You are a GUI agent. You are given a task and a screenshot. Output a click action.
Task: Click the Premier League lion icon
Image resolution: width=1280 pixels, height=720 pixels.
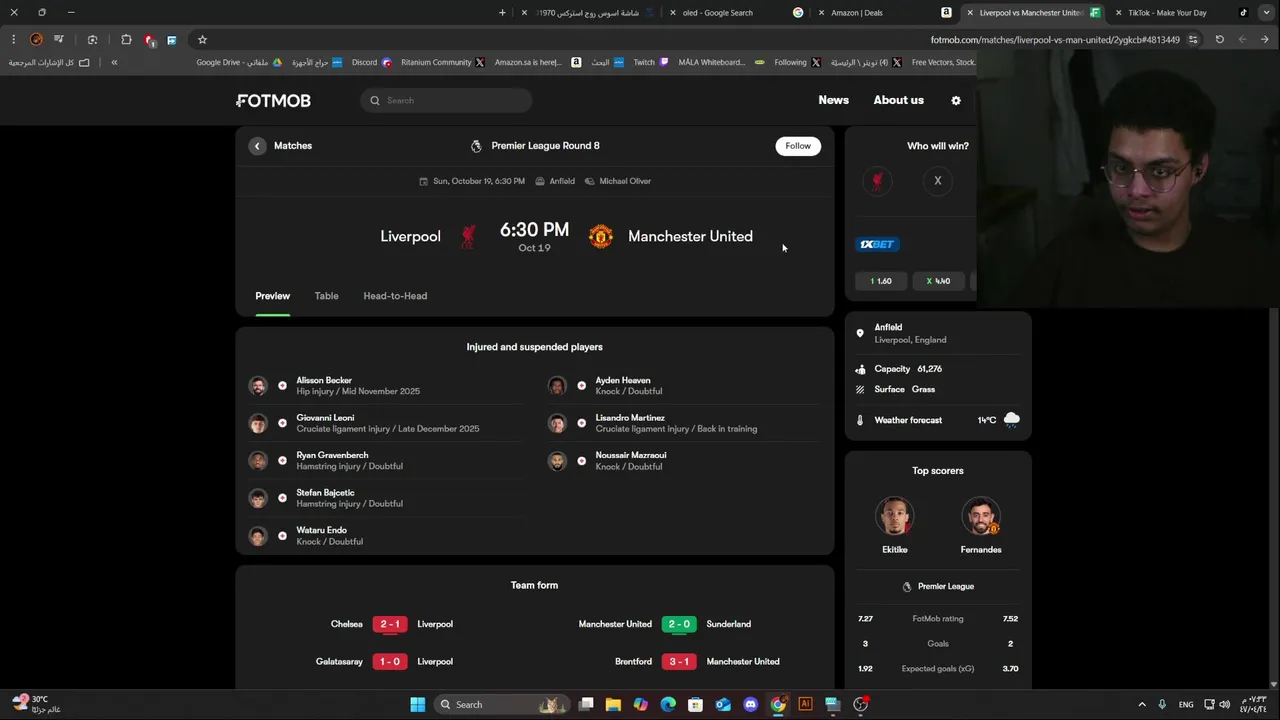click(476, 146)
